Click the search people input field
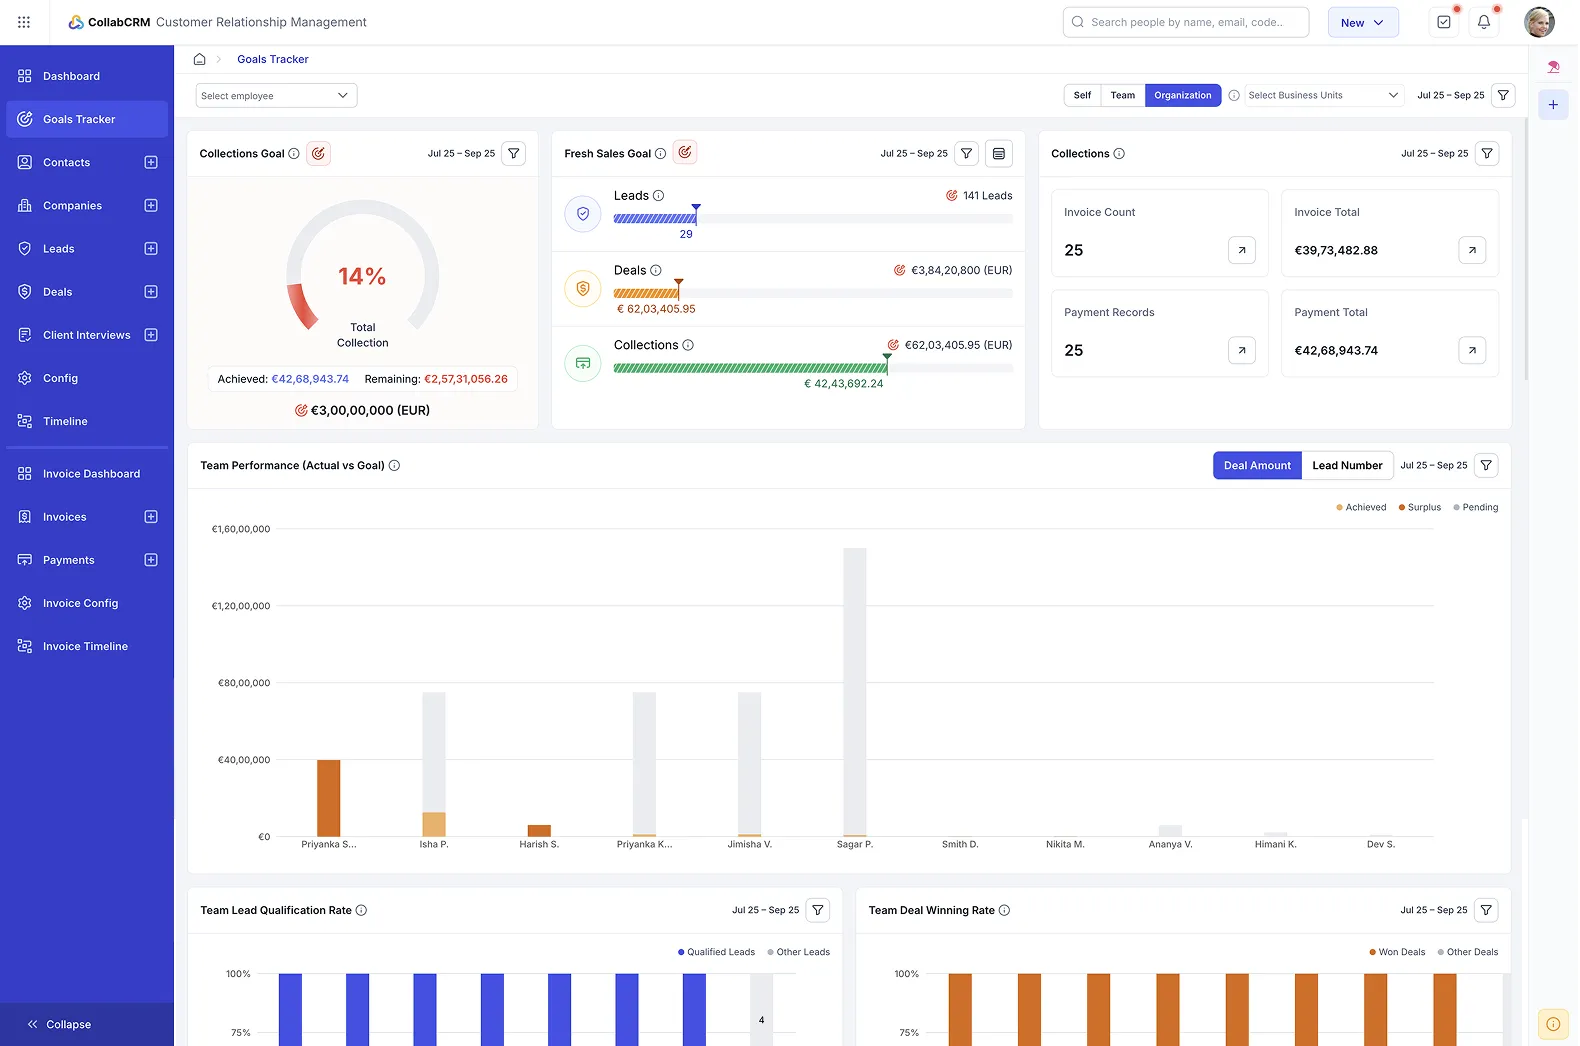 (x=1186, y=22)
